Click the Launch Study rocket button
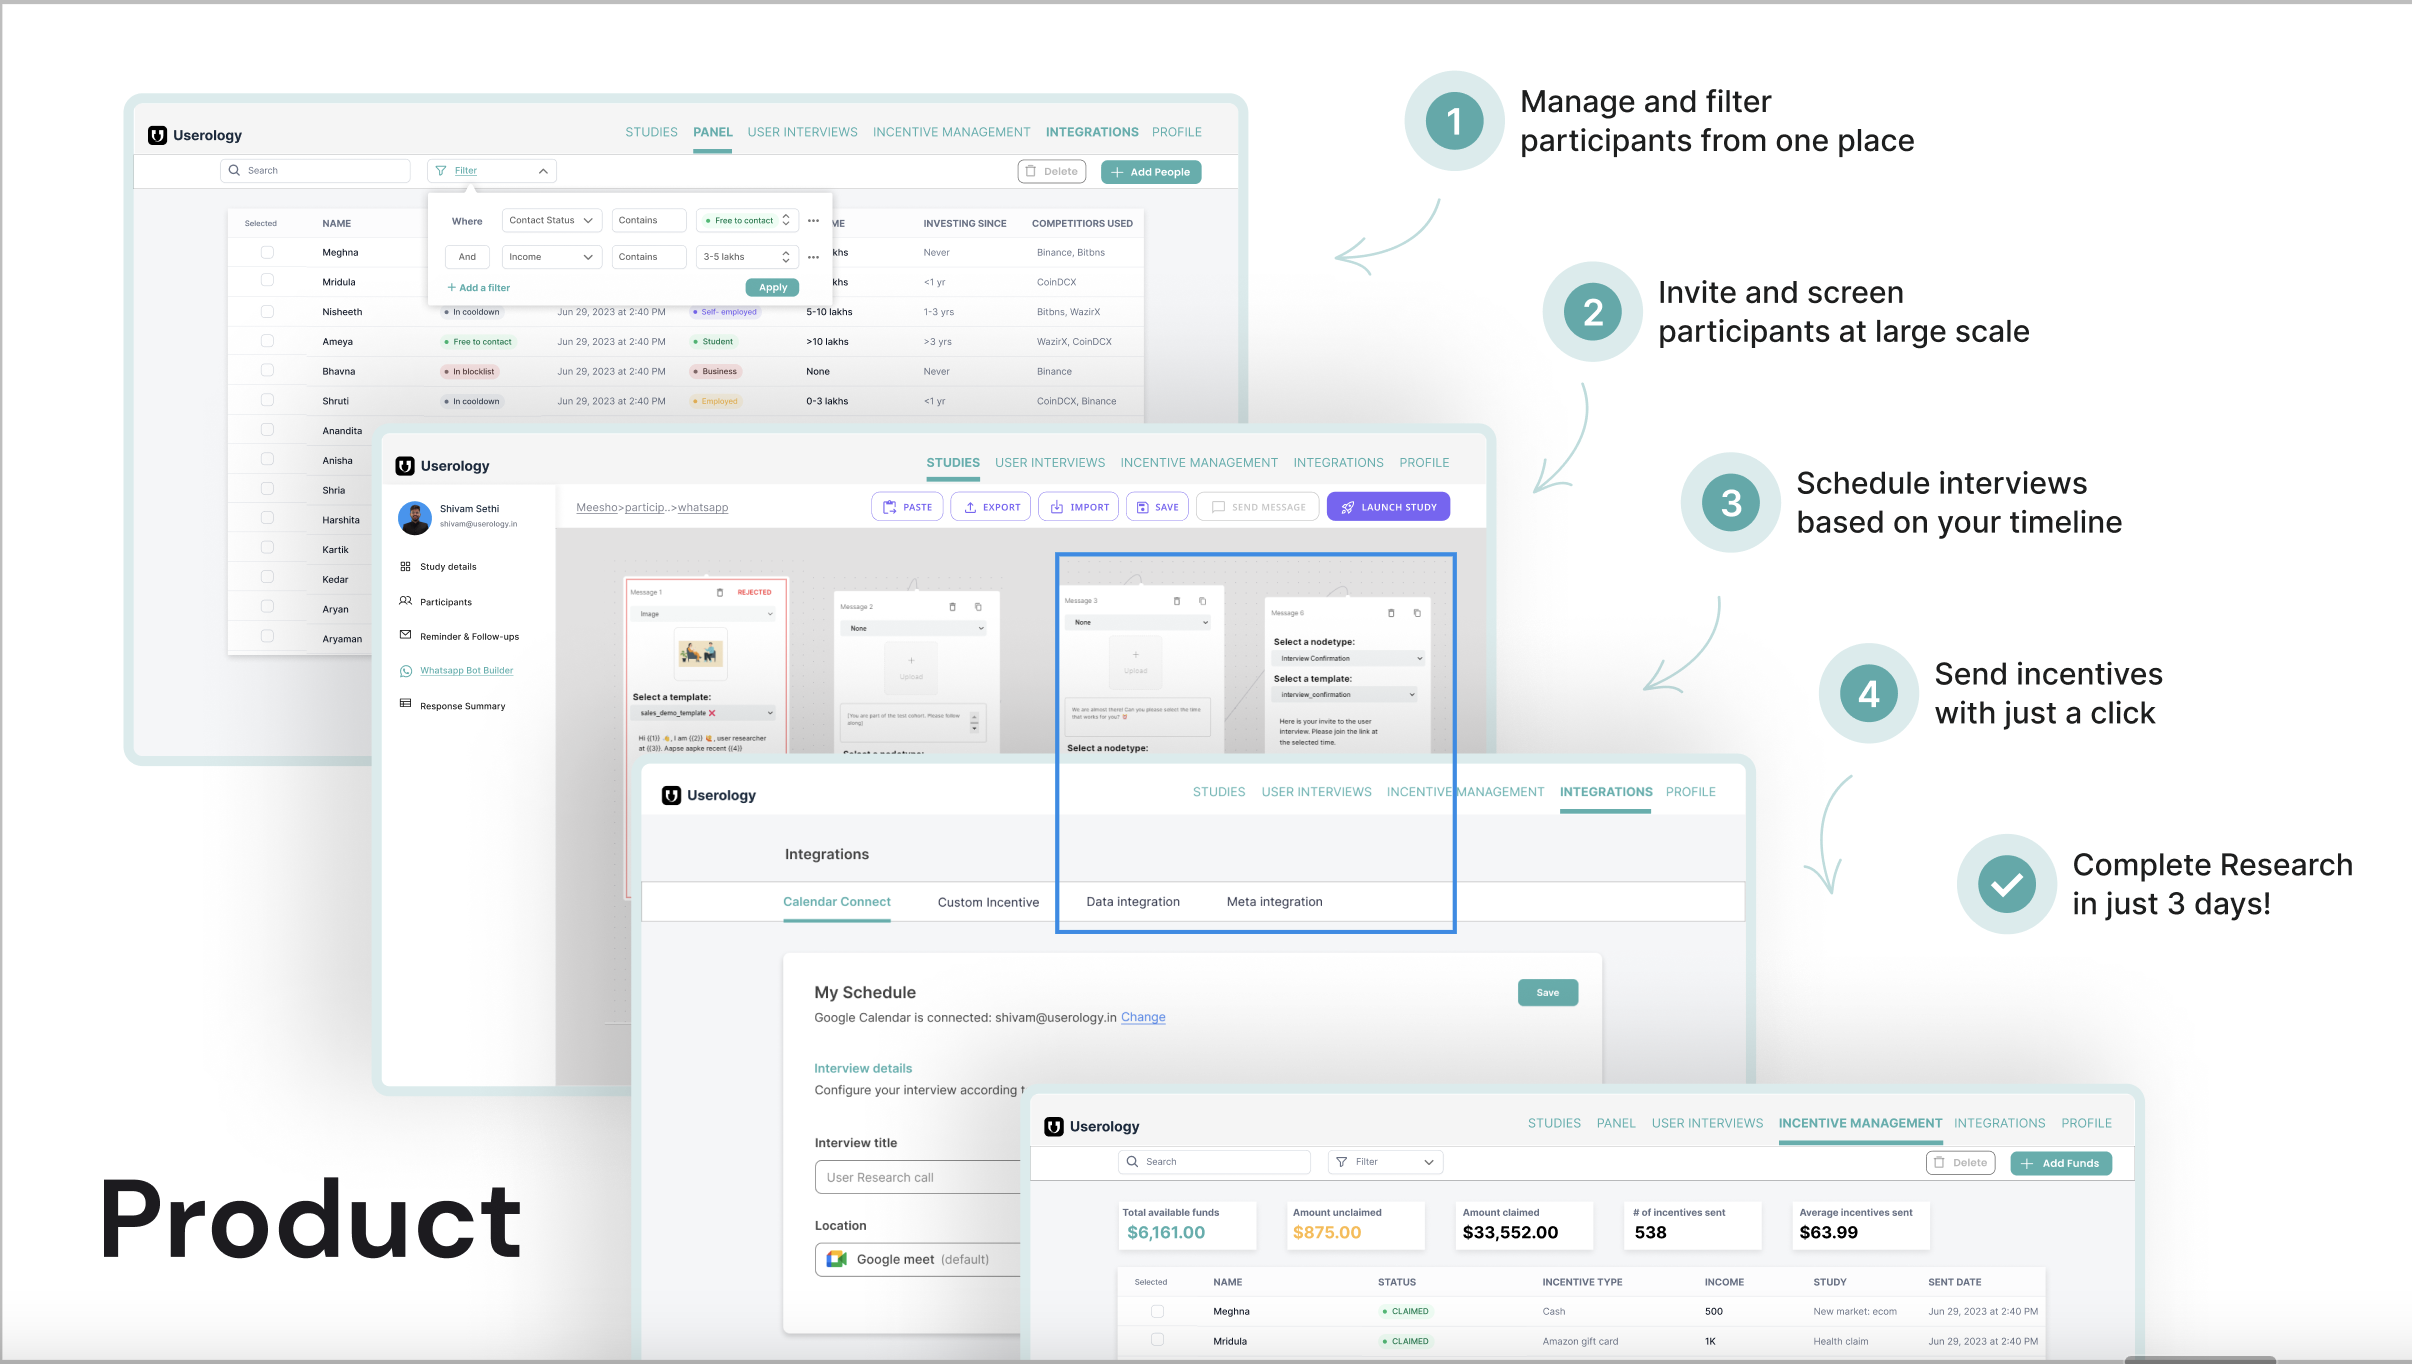This screenshot has height=1364, width=2412. [1388, 507]
